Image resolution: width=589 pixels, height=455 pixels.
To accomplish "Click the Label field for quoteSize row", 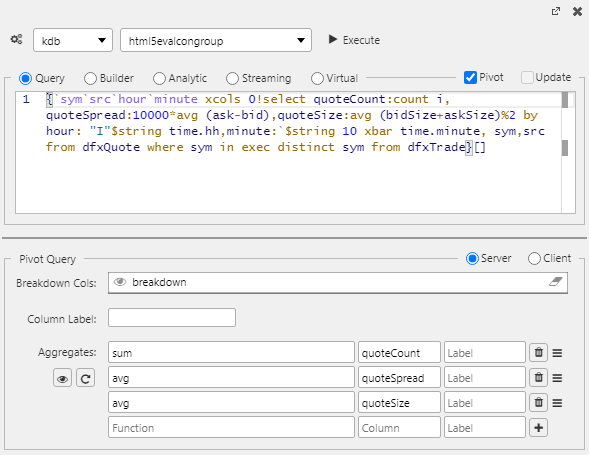I will click(485, 402).
